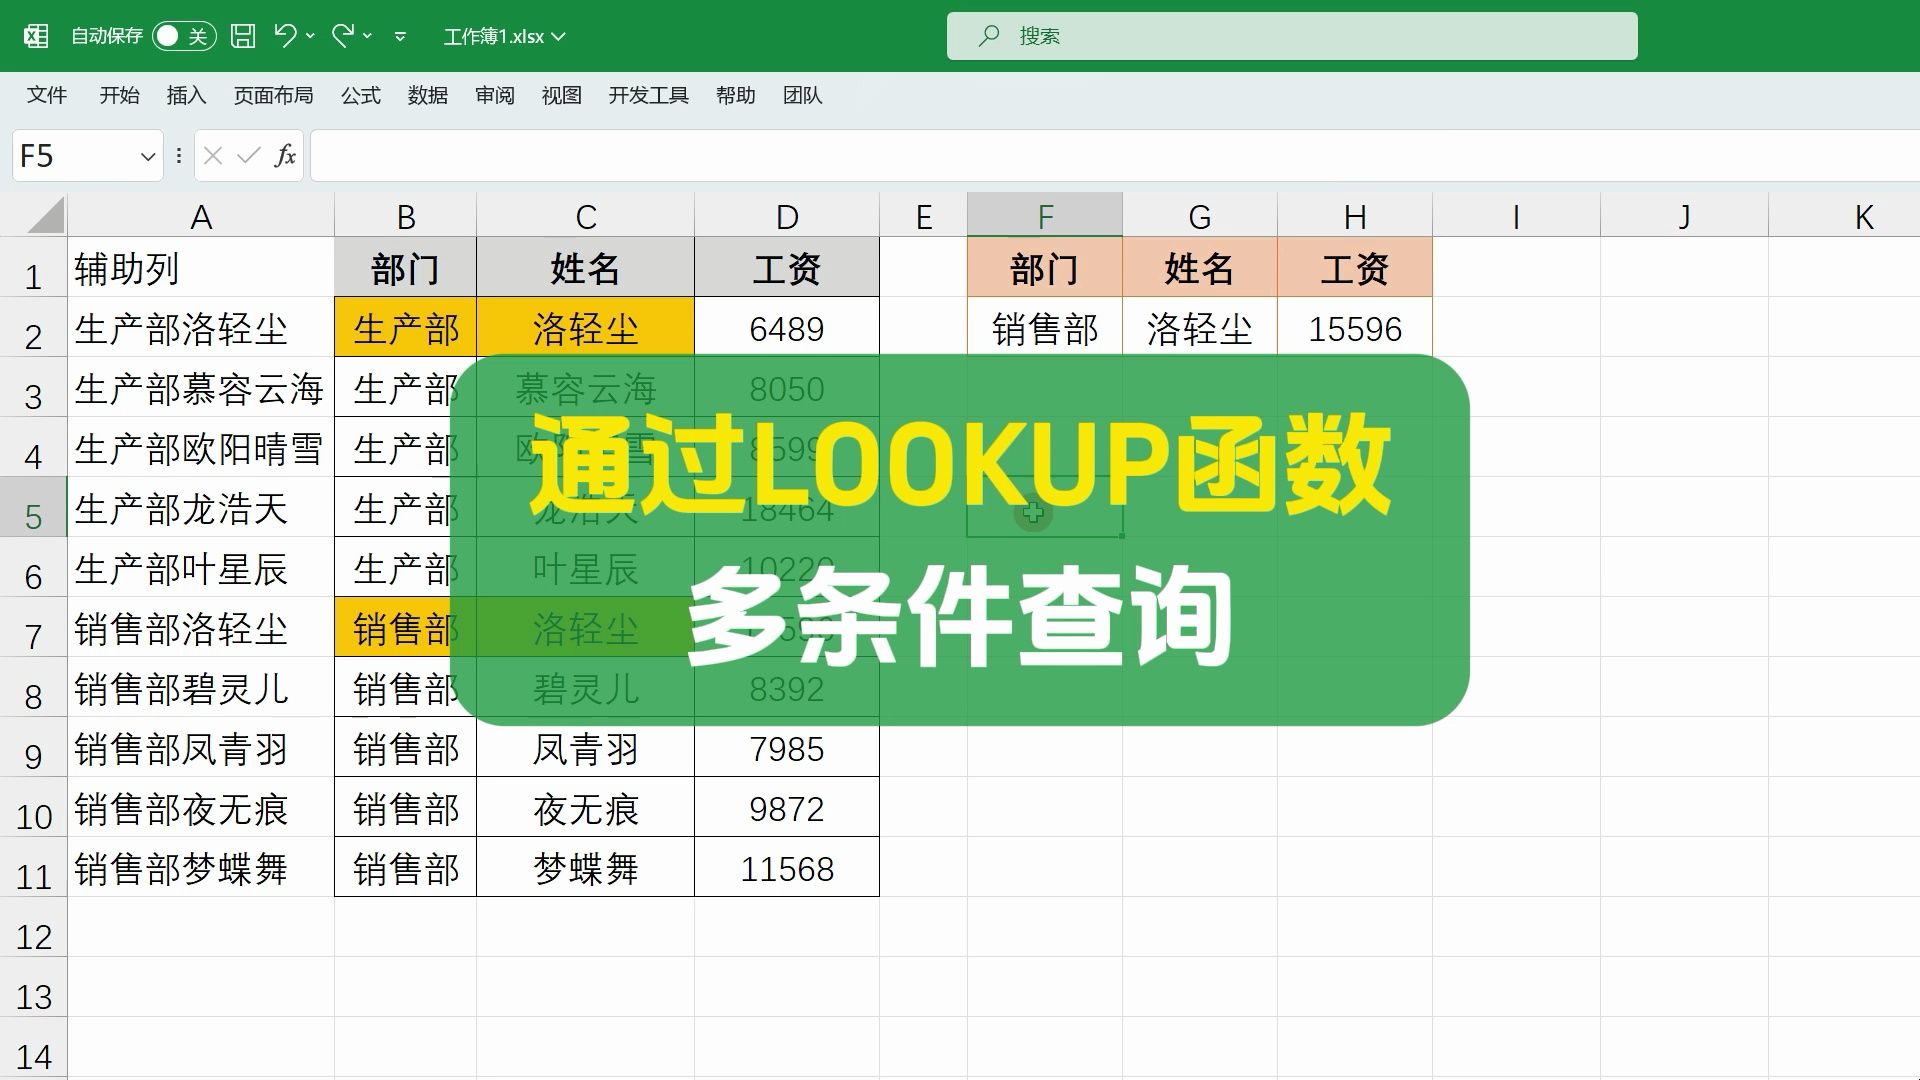Switch to the 开始 ribbon tab
1920x1080 pixels.
click(119, 95)
